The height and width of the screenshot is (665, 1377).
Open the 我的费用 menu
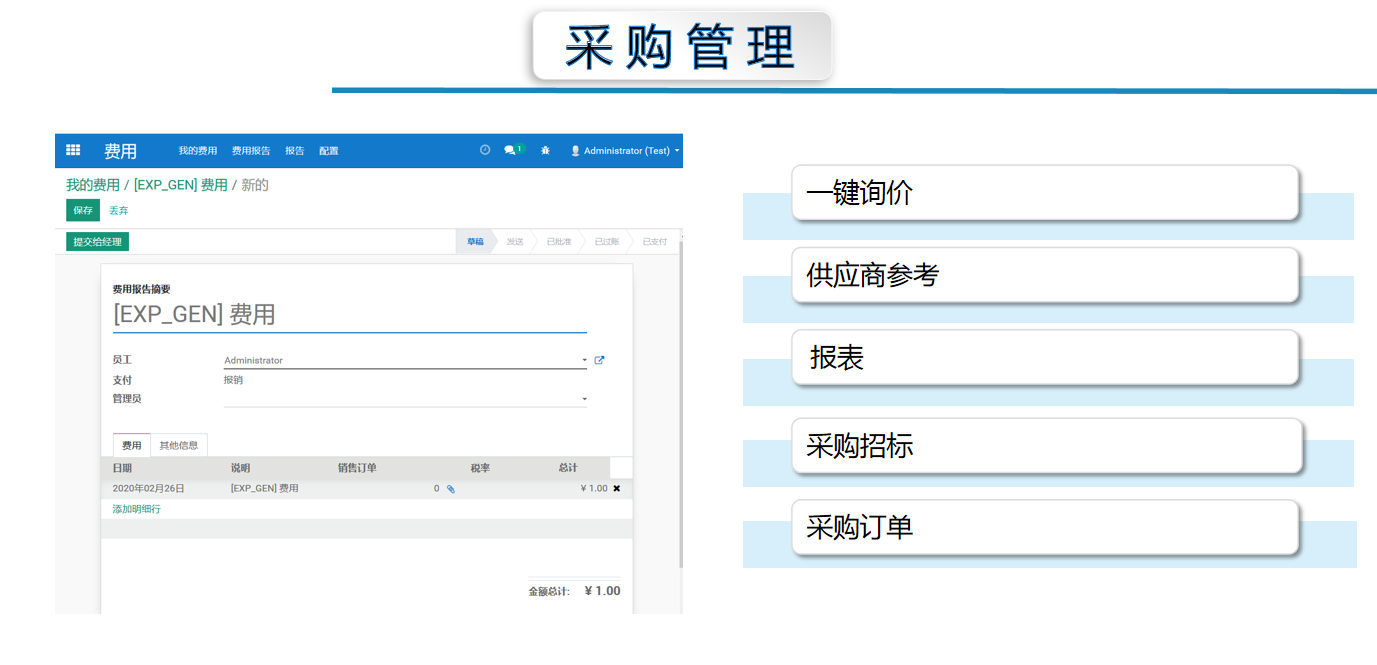pos(197,151)
